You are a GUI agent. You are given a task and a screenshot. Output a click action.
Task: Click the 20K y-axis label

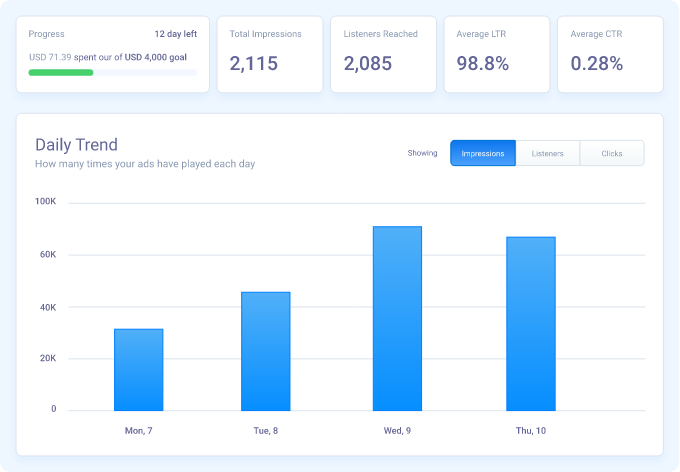click(x=46, y=358)
